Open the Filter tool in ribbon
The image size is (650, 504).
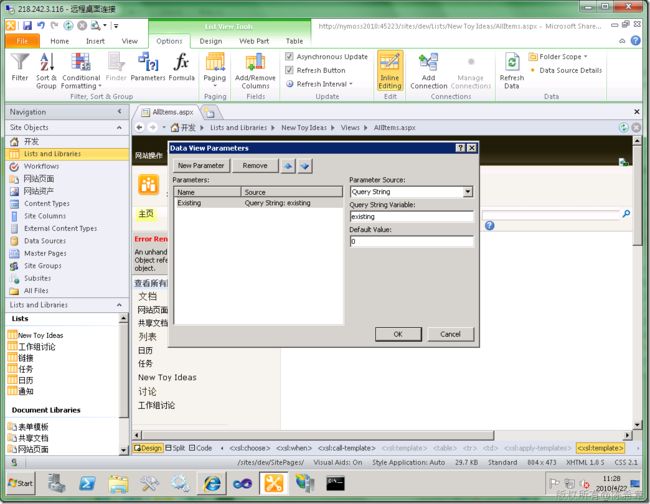tap(19, 68)
